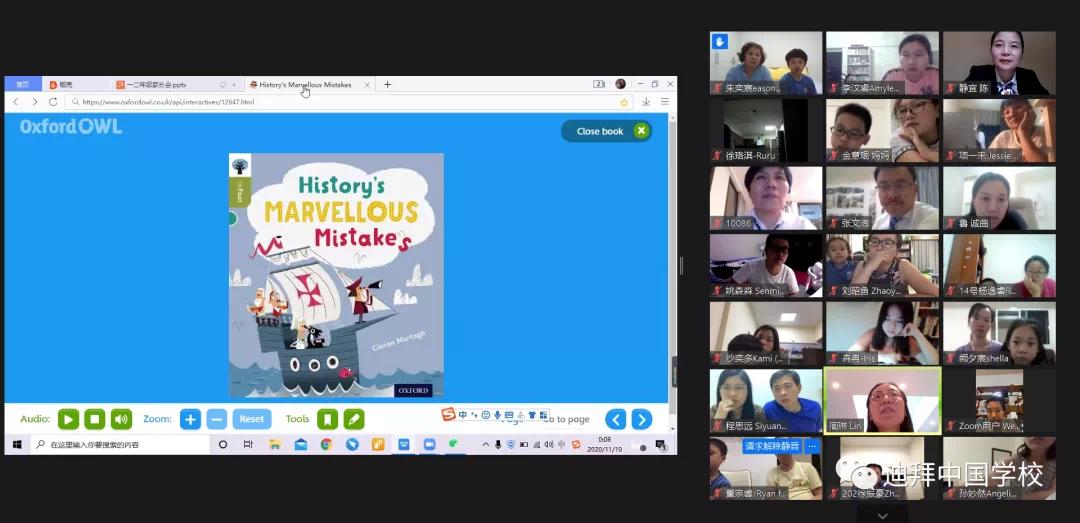The height and width of the screenshot is (523, 1080).
Task: Select 张文浩 participant video
Action: coord(882,198)
